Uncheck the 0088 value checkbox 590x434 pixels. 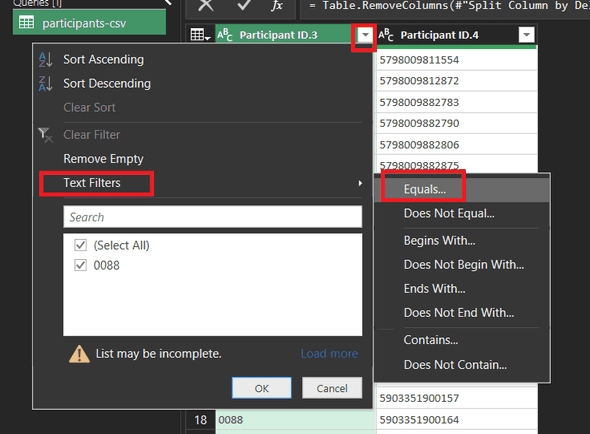pyautogui.click(x=81, y=265)
